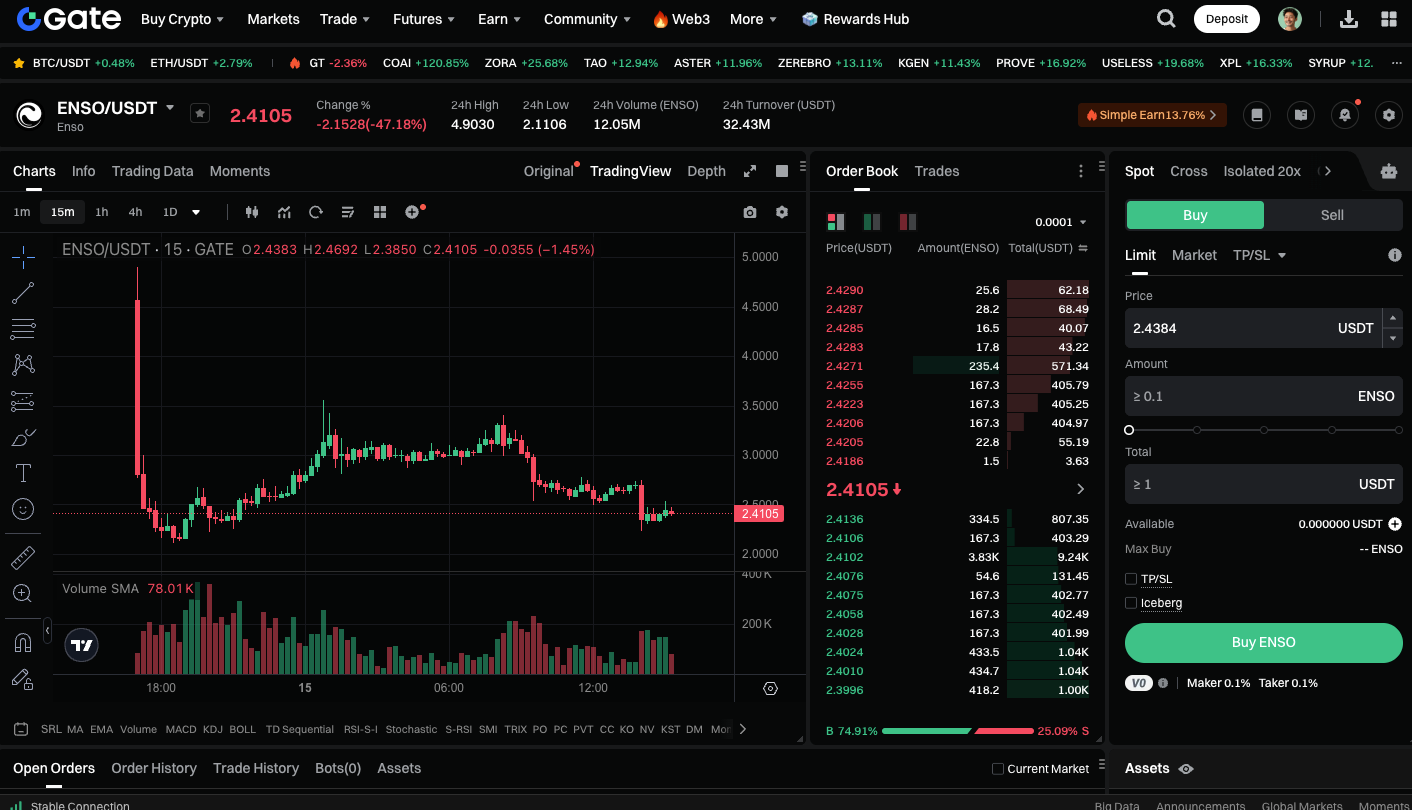
Task: Expand chart to fullscreen
Action: click(x=750, y=171)
